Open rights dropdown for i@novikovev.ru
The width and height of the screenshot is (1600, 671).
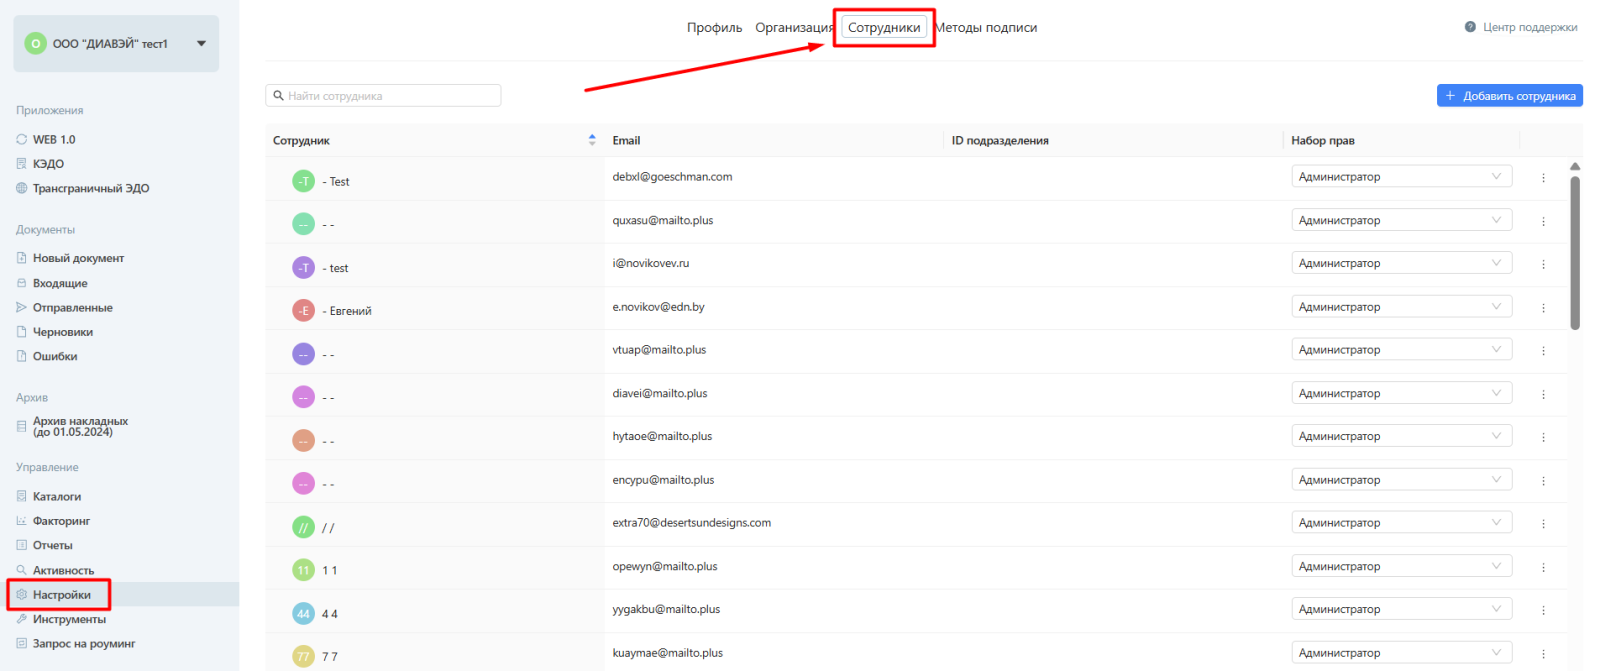tap(1400, 263)
